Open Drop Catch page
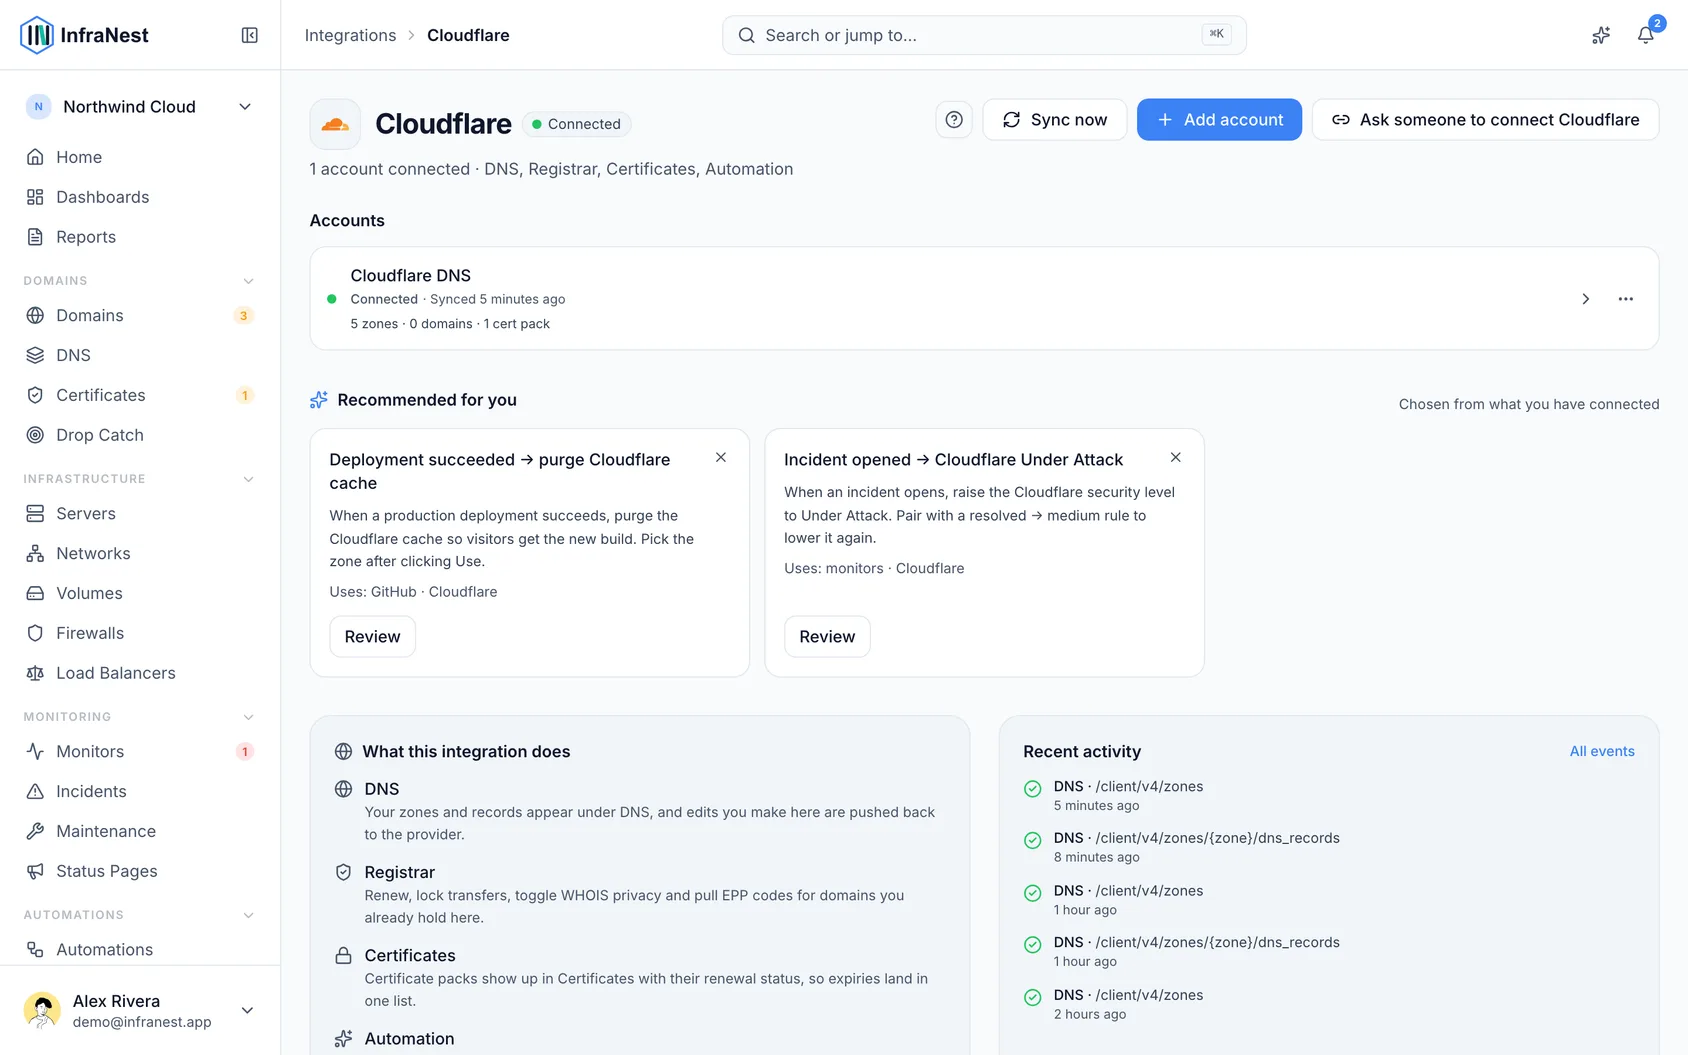The height and width of the screenshot is (1055, 1688). tap(140, 435)
